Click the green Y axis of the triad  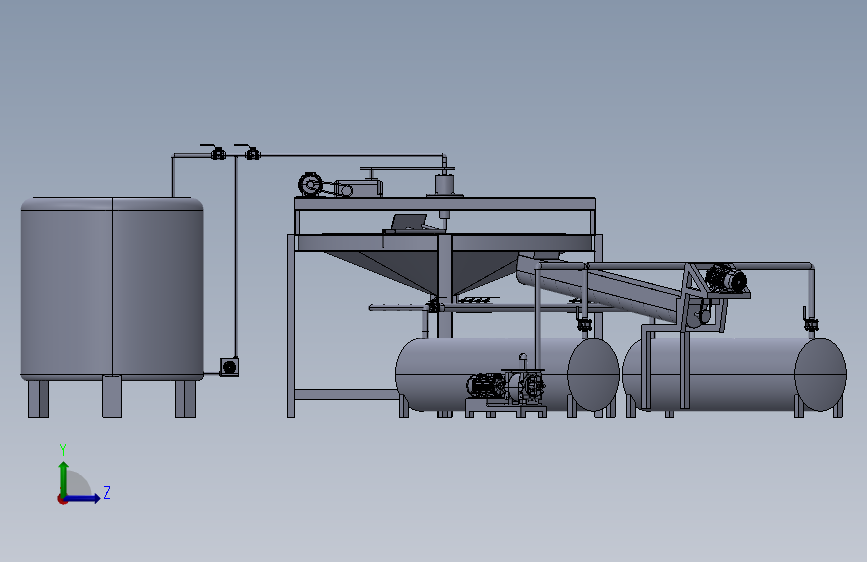tap(64, 478)
